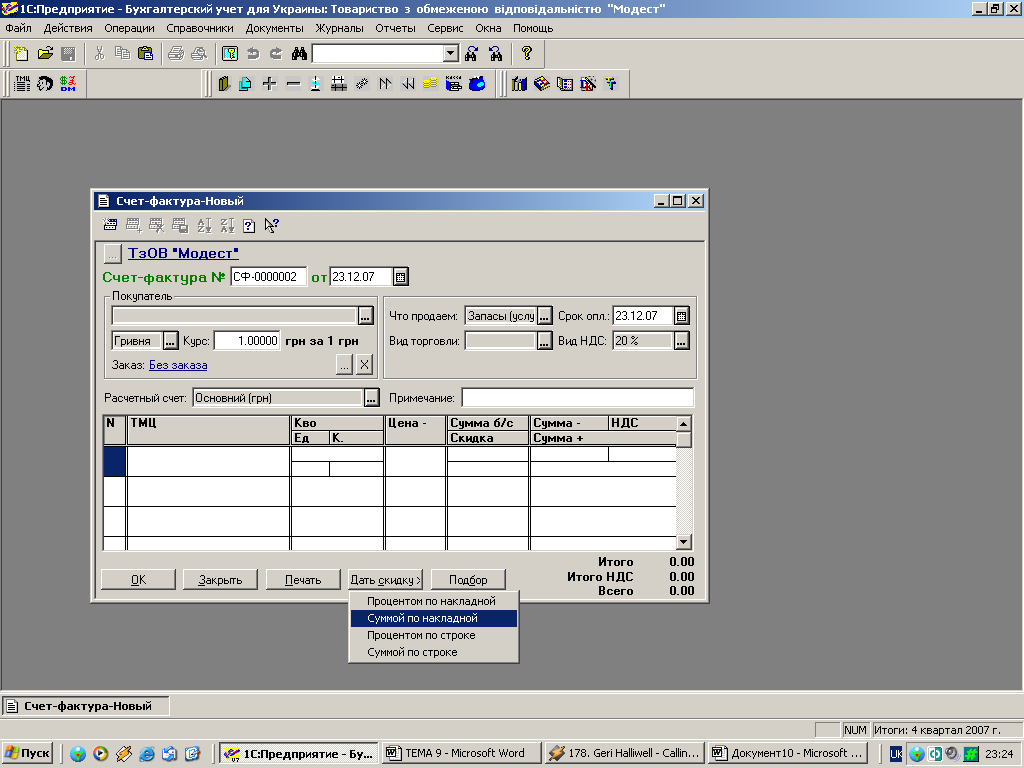Viewport: 1024px width, 768px height.
Task: Click the invoice number field СФ-0000002
Action: tap(269, 277)
